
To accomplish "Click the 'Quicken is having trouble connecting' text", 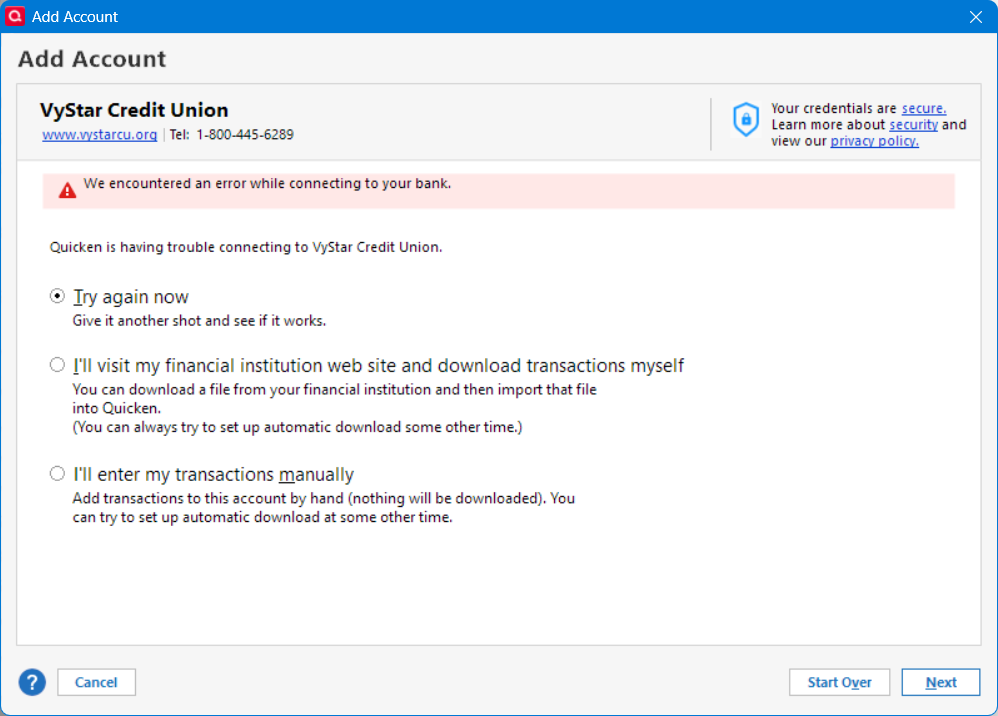I will (246, 247).
